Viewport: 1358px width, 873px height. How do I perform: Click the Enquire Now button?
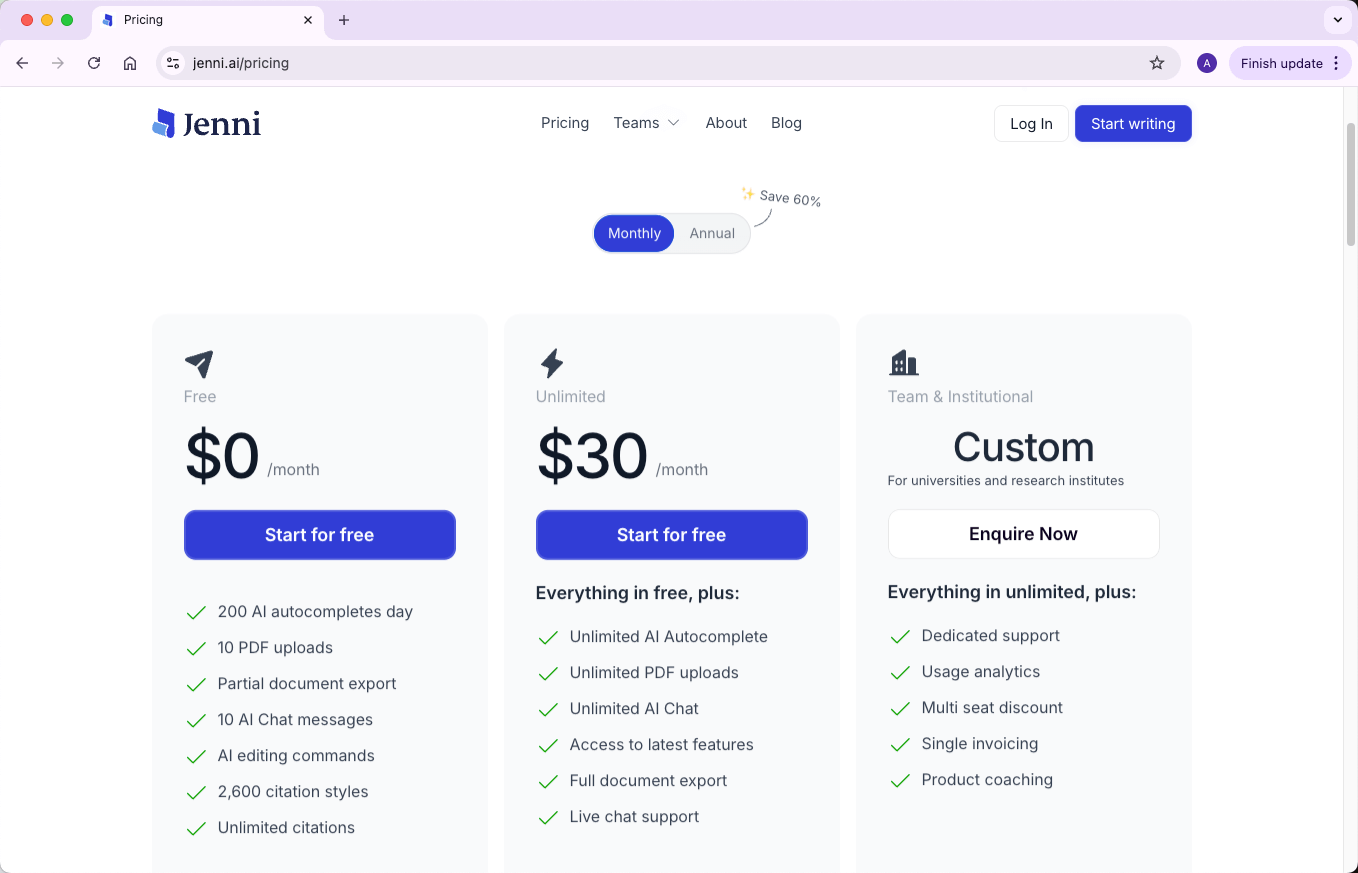[1023, 534]
